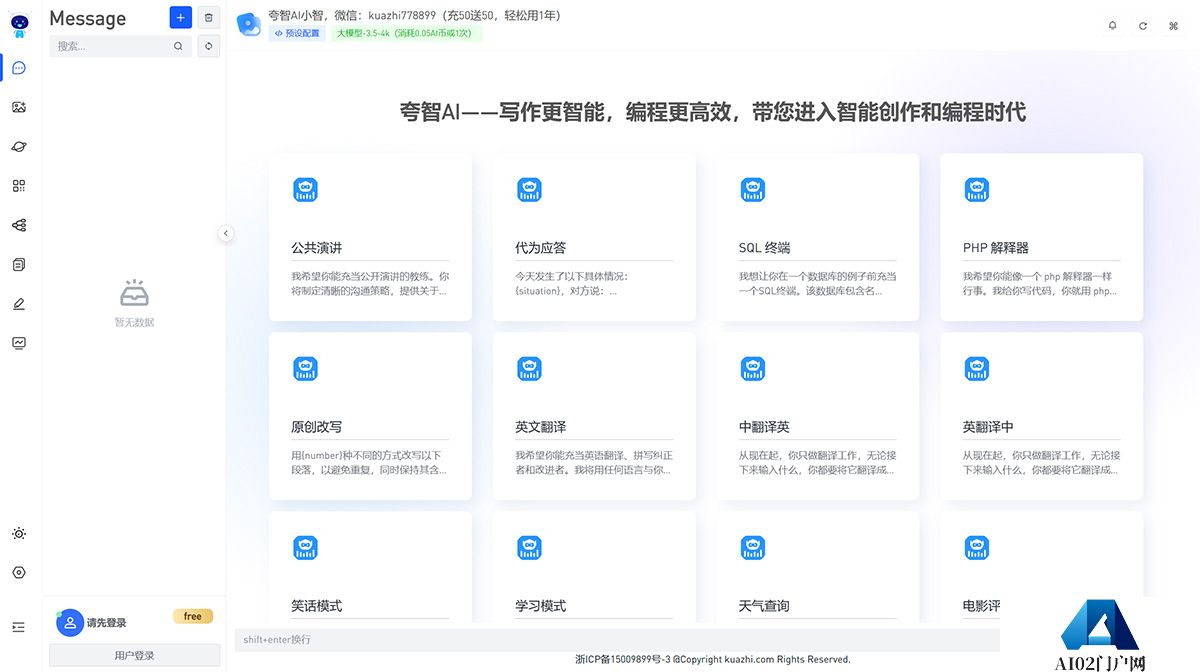Open the planet explore sidebar icon
Image resolution: width=1200 pixels, height=672 pixels.
(x=19, y=146)
